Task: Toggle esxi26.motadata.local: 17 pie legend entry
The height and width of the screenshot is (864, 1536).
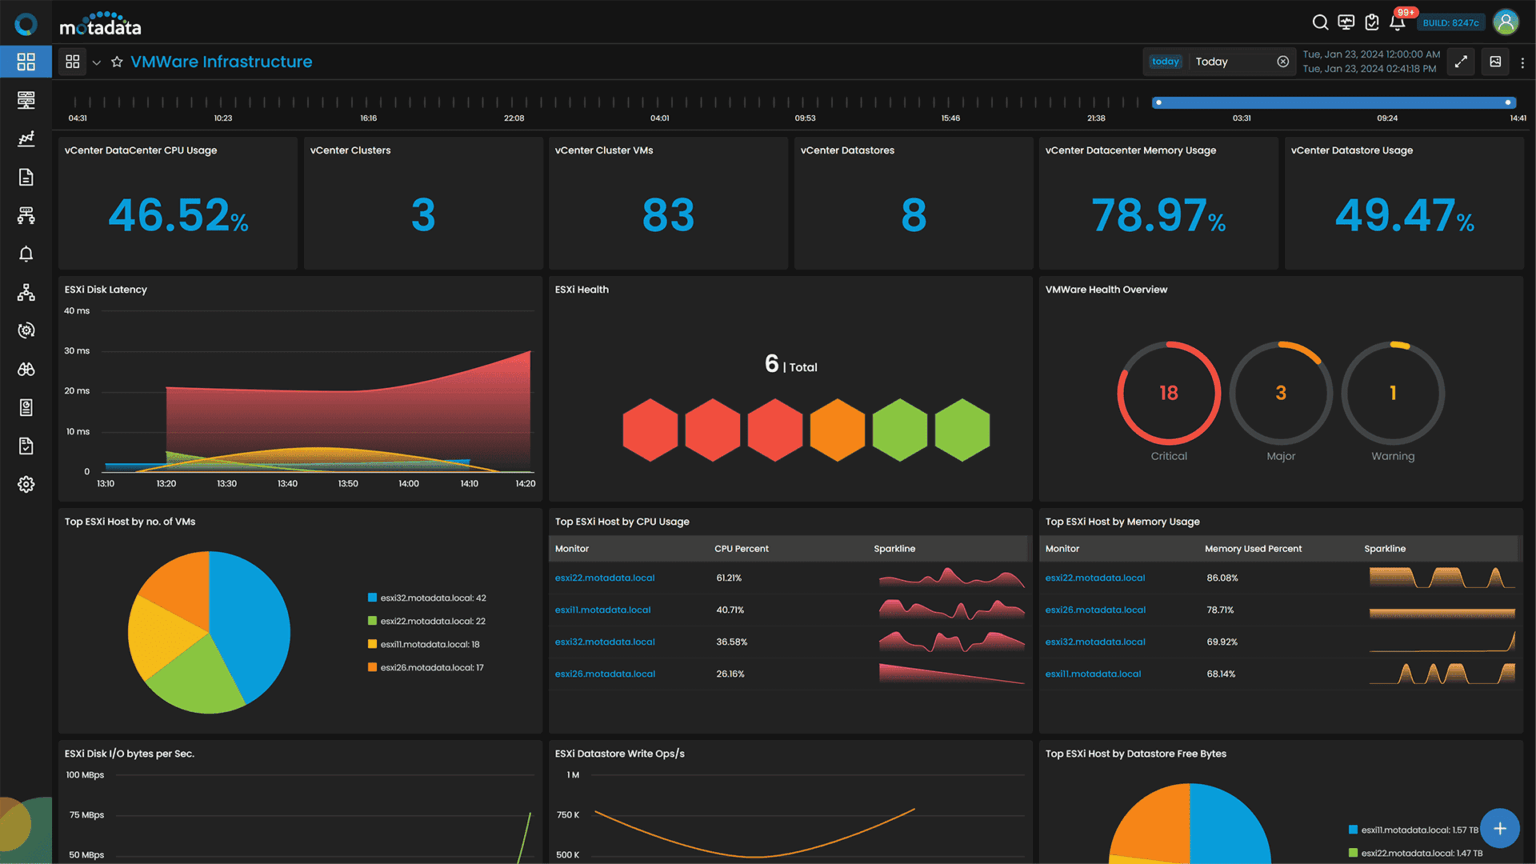Action: [426, 667]
